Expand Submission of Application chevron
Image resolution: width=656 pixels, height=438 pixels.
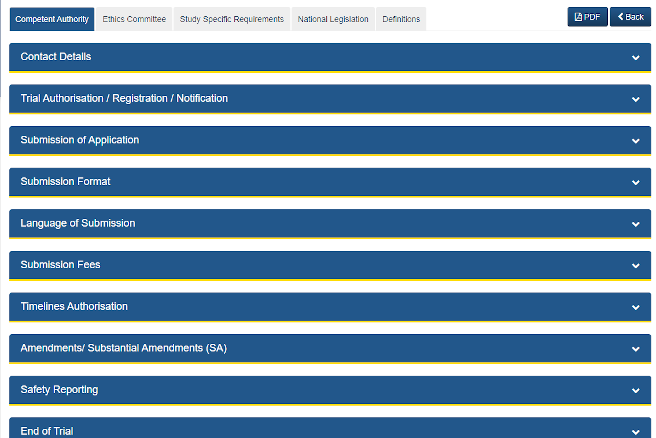pos(636,141)
